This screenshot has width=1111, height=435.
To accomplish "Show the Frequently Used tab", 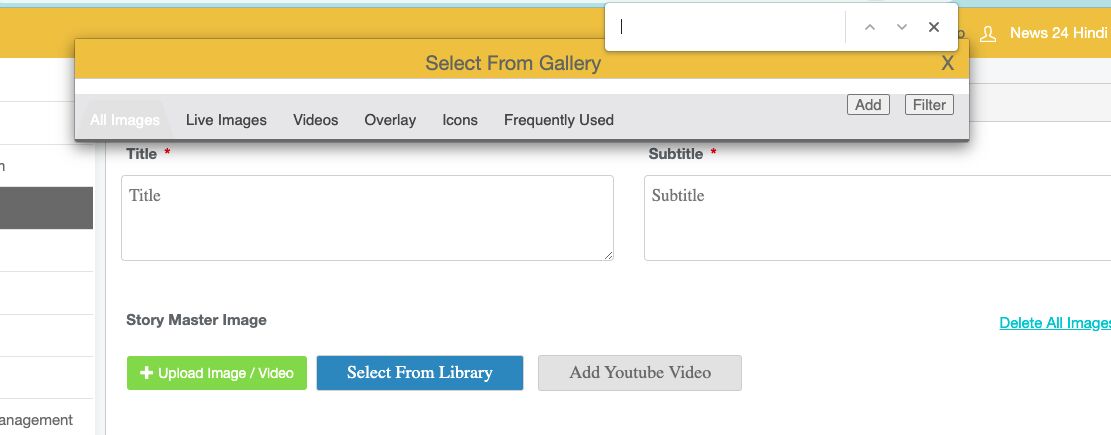I will pyautogui.click(x=559, y=120).
